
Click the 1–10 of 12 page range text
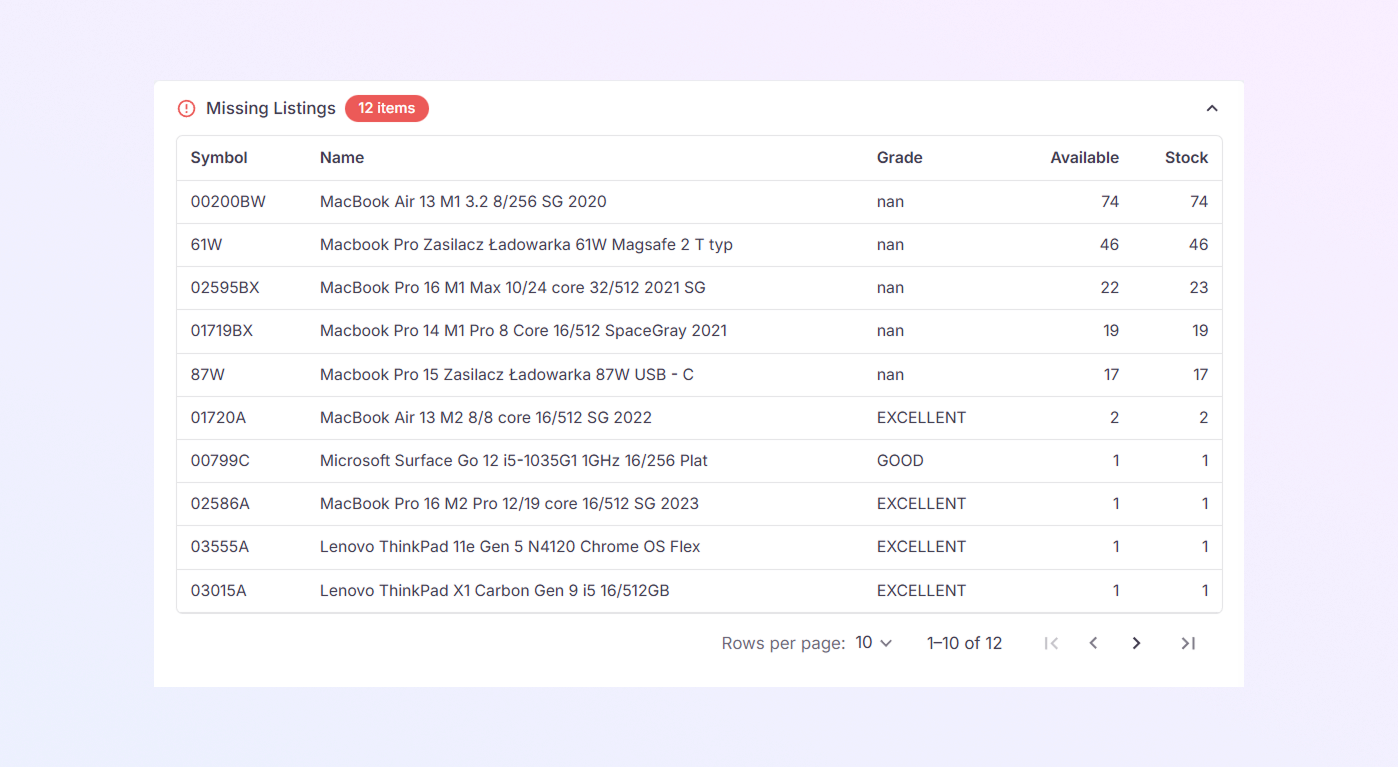pyautogui.click(x=964, y=643)
